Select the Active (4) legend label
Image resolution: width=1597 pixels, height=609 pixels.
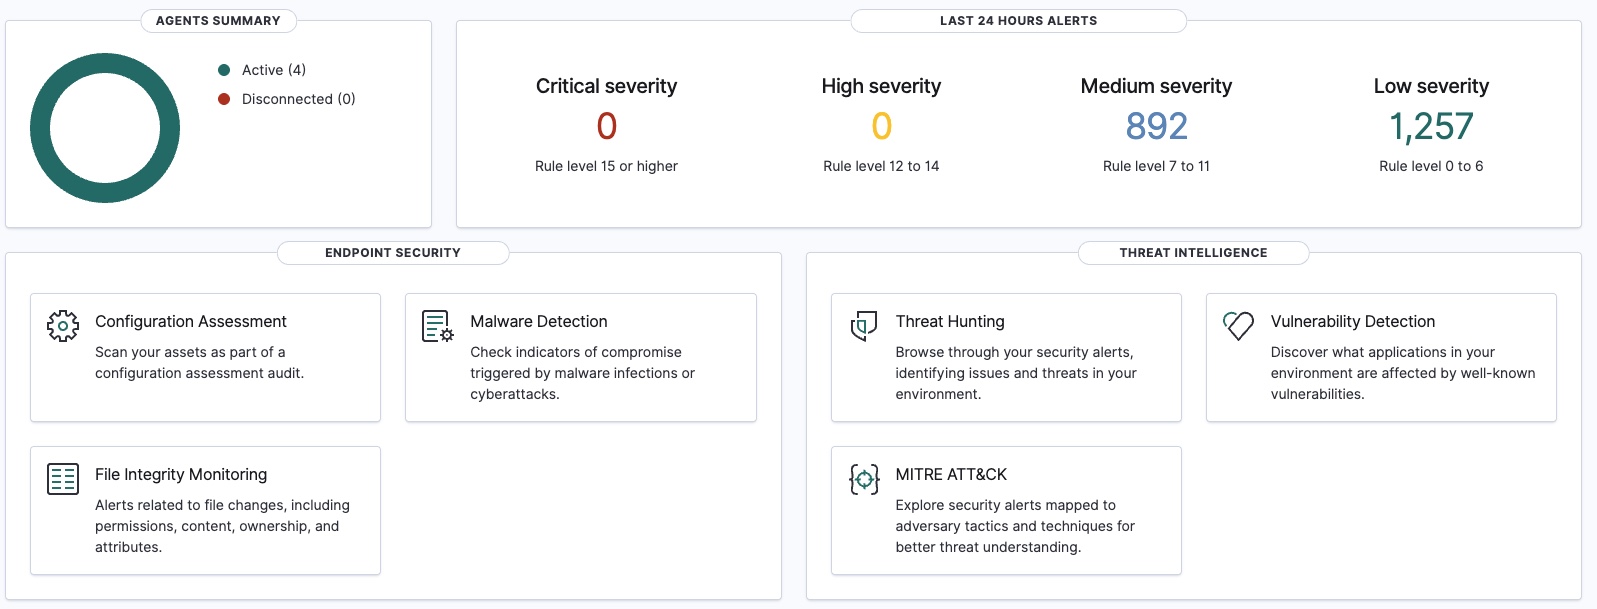coord(274,70)
